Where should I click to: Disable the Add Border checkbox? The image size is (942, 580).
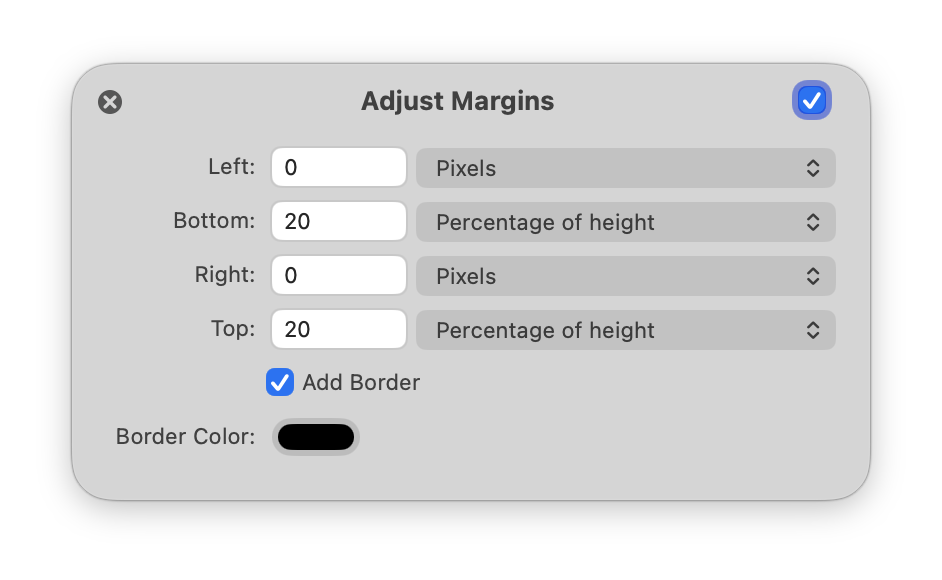[280, 382]
